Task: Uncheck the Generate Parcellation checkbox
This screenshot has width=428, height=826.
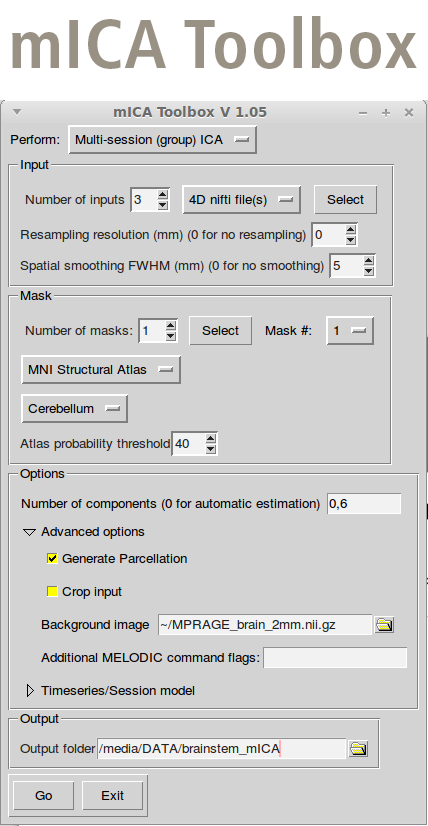Action: (52, 558)
